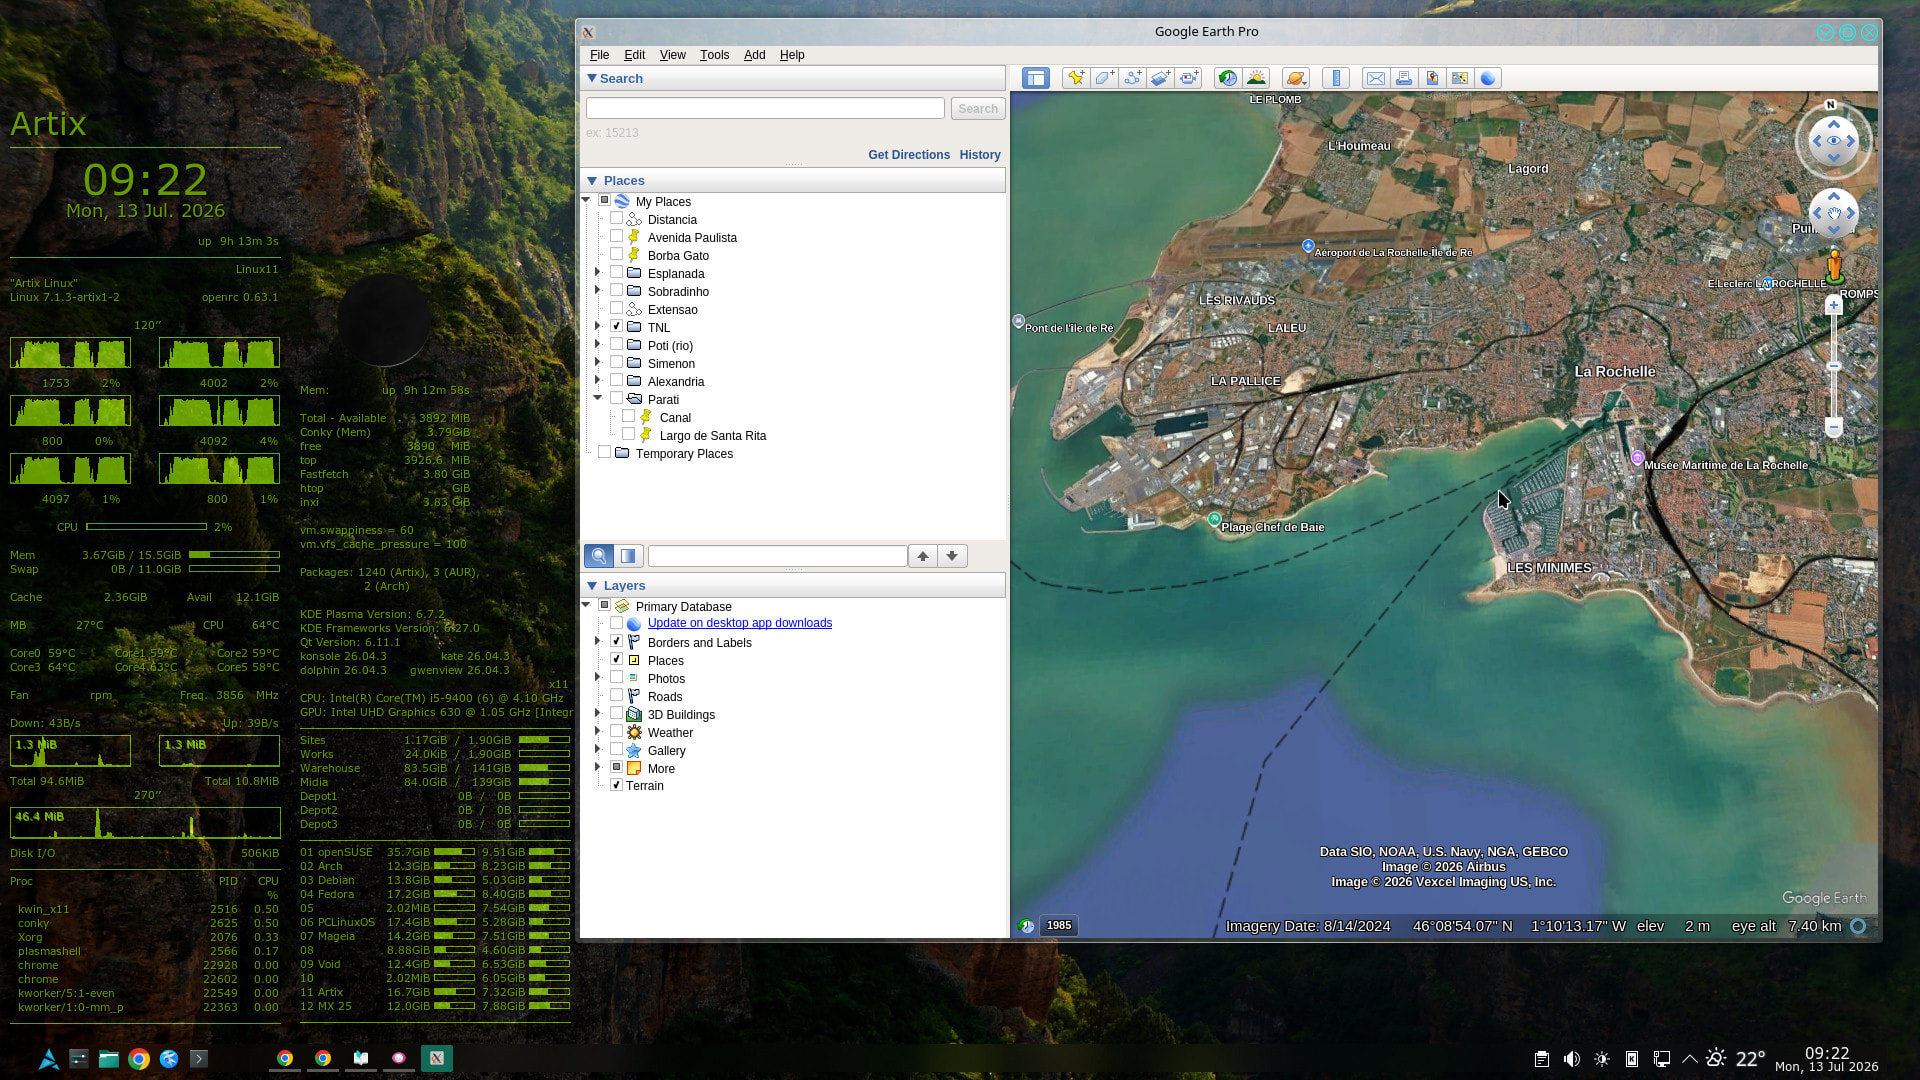This screenshot has width=1920, height=1080.
Task: Expand the 3D Buildings layer
Action: [x=598, y=713]
